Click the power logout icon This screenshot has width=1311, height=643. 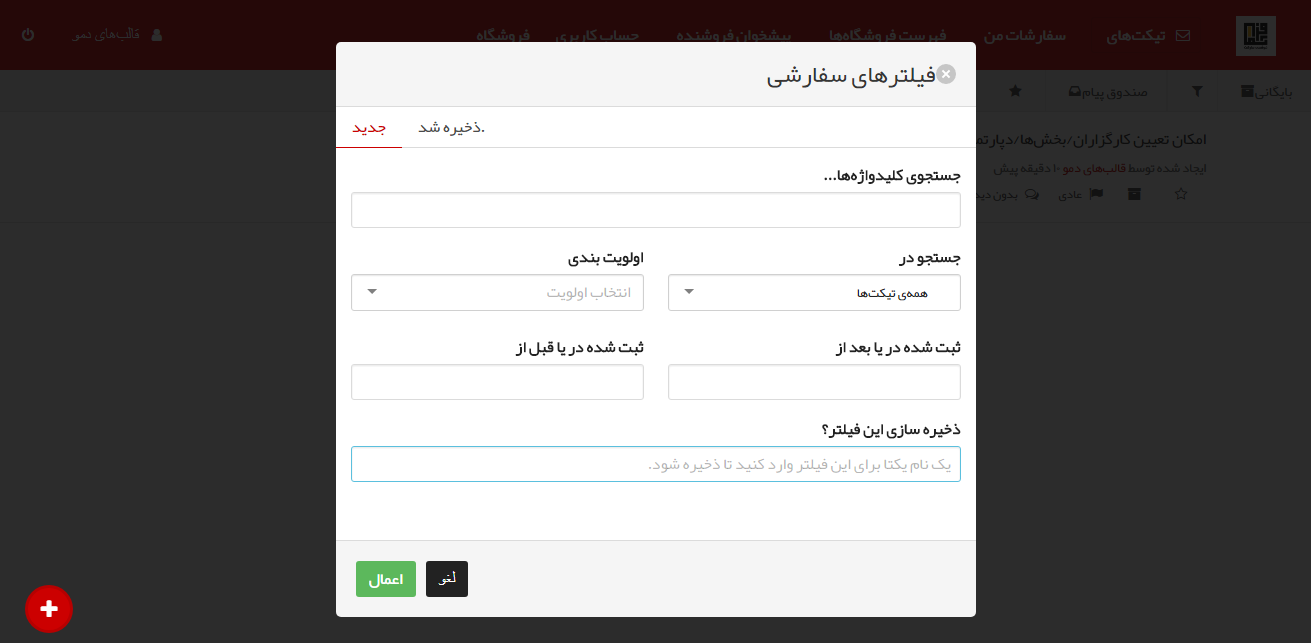pyautogui.click(x=27, y=35)
